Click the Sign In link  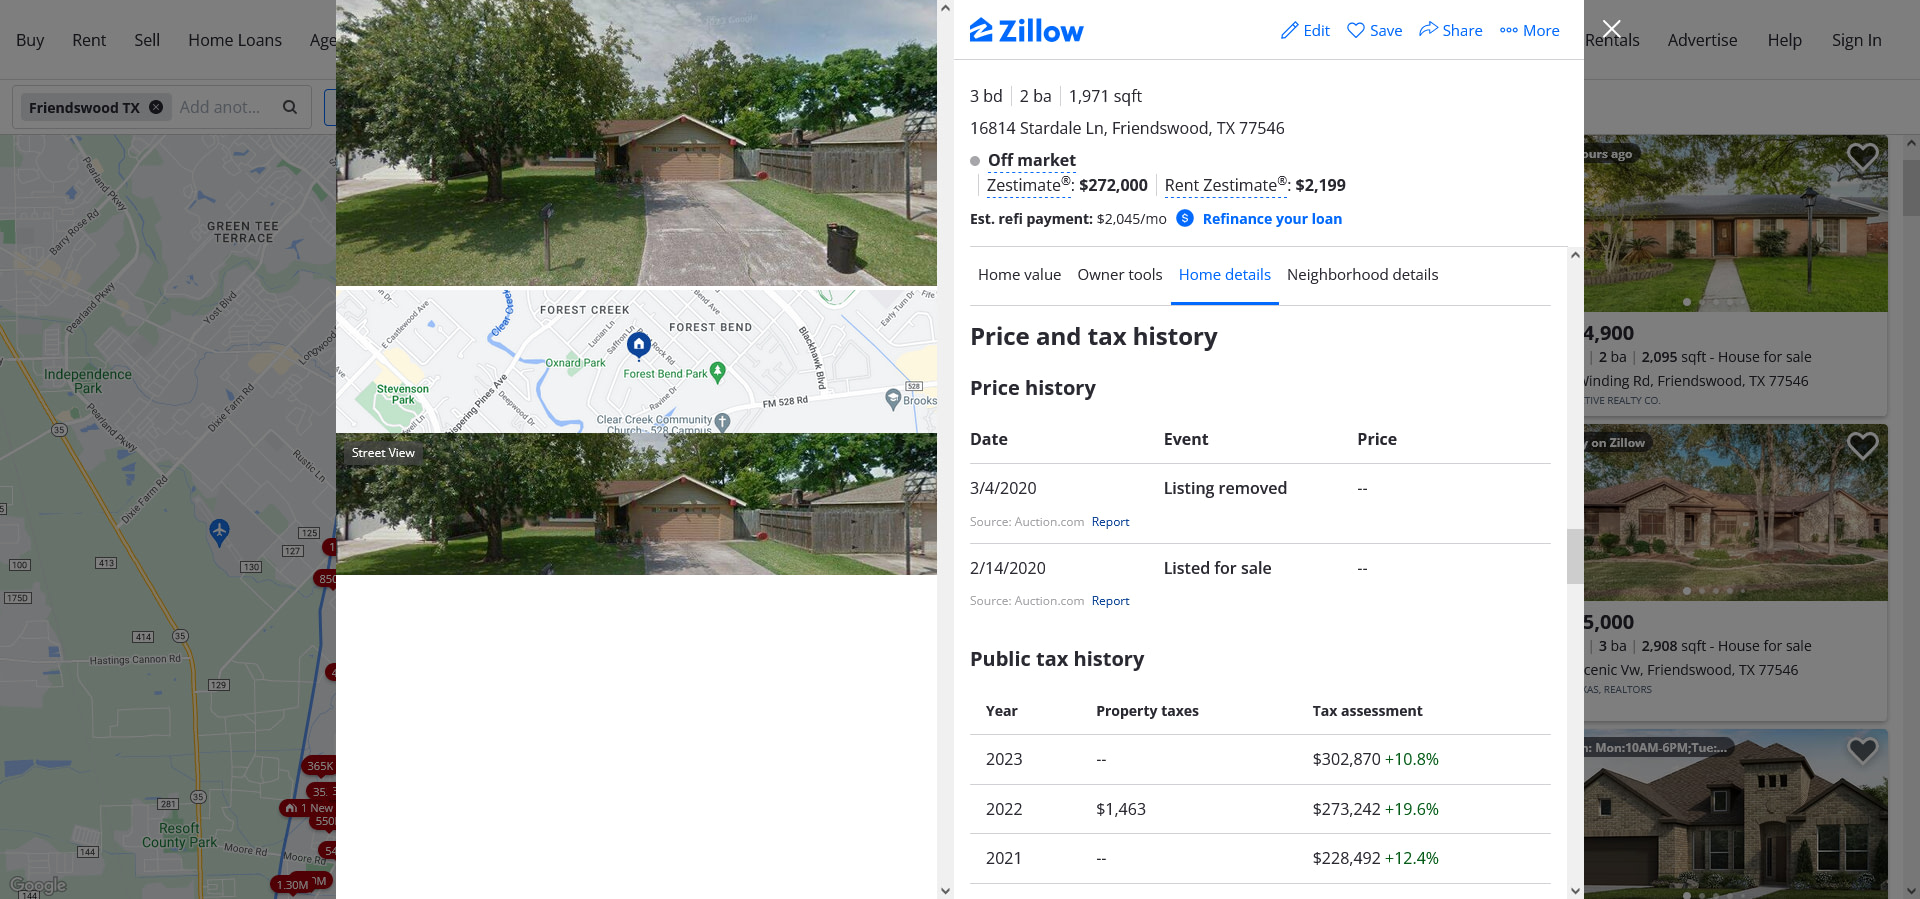click(x=1856, y=40)
